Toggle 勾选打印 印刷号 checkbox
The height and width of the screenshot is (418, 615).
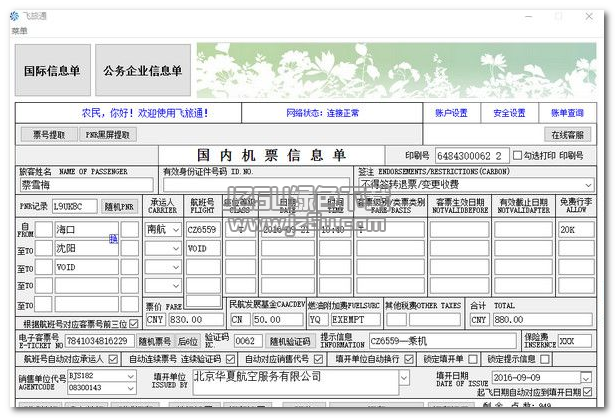(517, 156)
